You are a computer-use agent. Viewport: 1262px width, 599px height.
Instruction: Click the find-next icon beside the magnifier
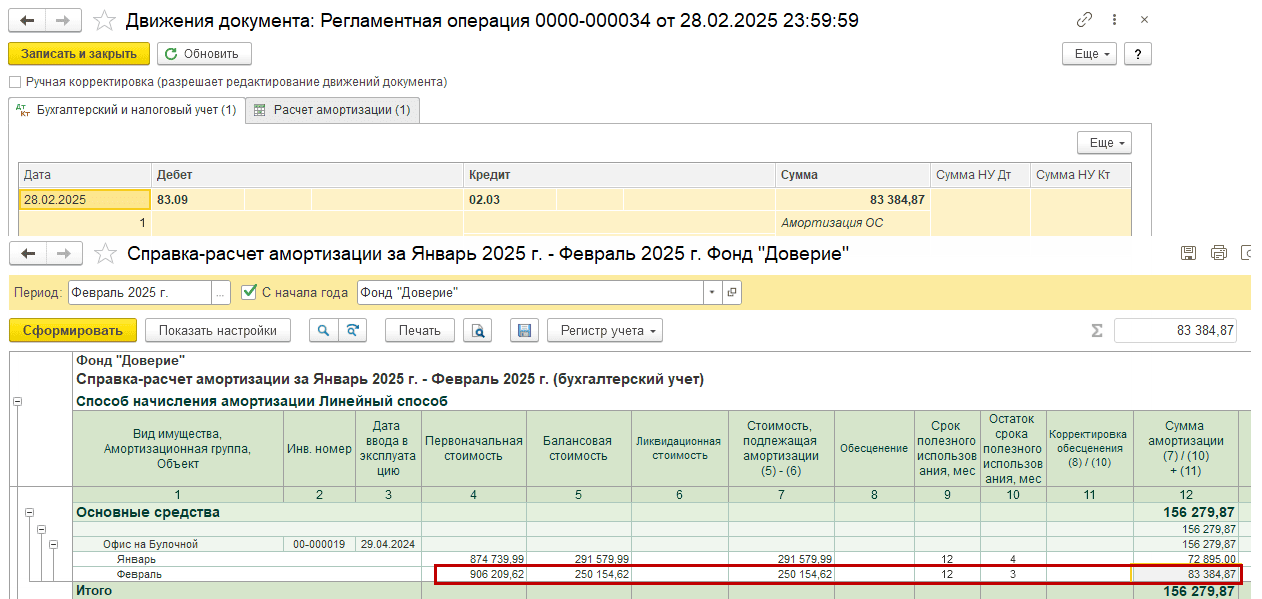pyautogui.click(x=351, y=330)
